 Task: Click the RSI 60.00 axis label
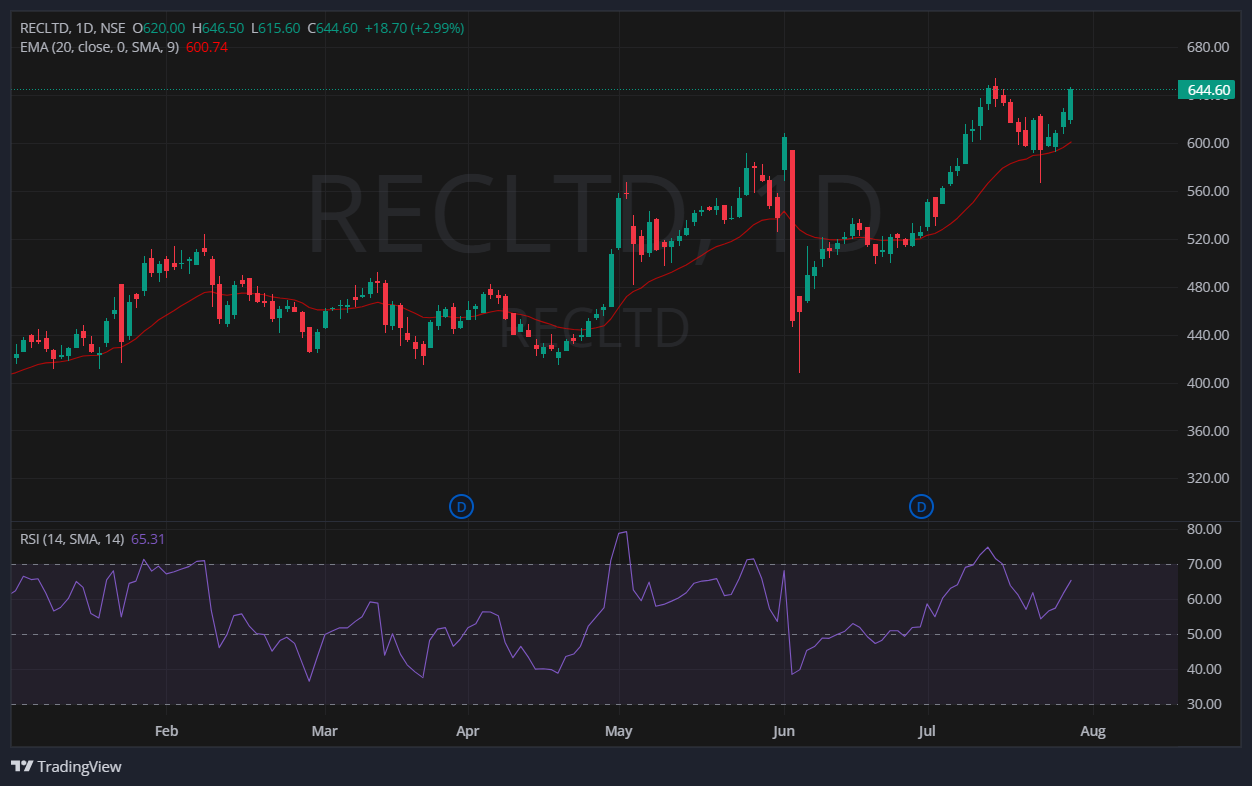pyautogui.click(x=1204, y=599)
